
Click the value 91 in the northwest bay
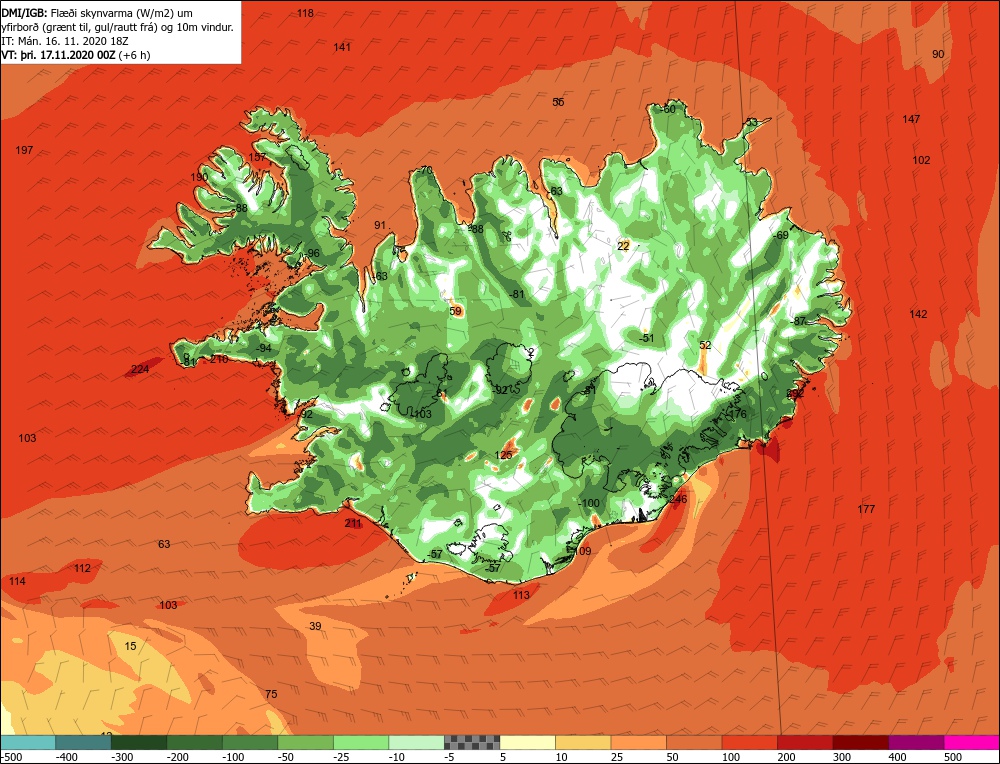tap(380, 224)
